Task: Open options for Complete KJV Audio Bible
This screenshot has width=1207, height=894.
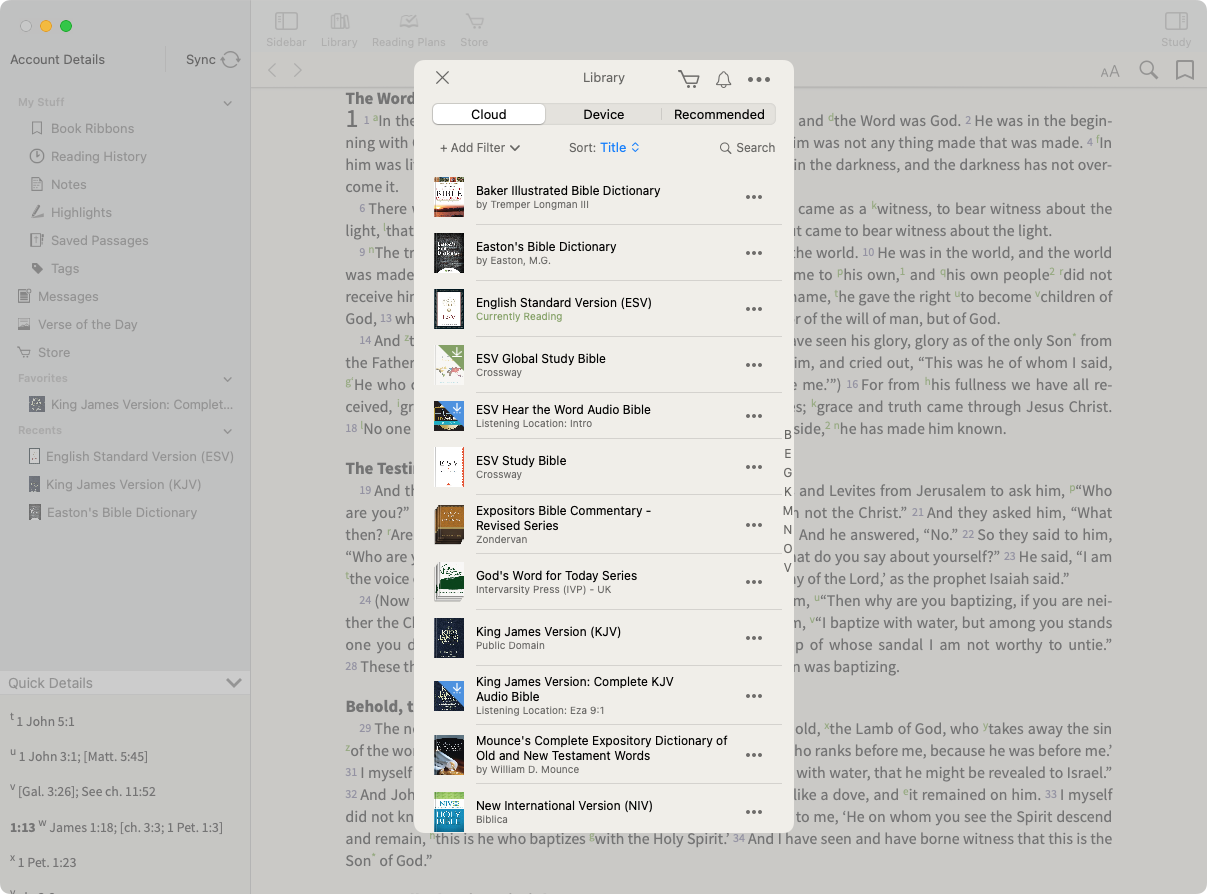Action: (755, 696)
